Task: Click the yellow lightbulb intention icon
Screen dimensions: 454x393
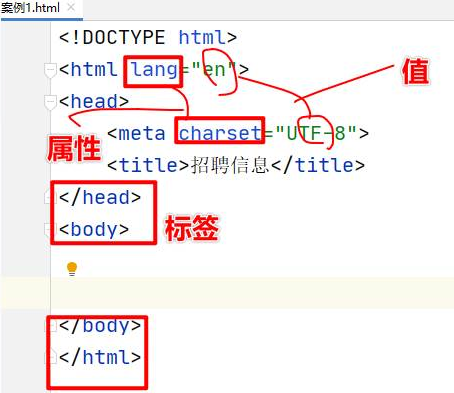Action: tap(72, 269)
